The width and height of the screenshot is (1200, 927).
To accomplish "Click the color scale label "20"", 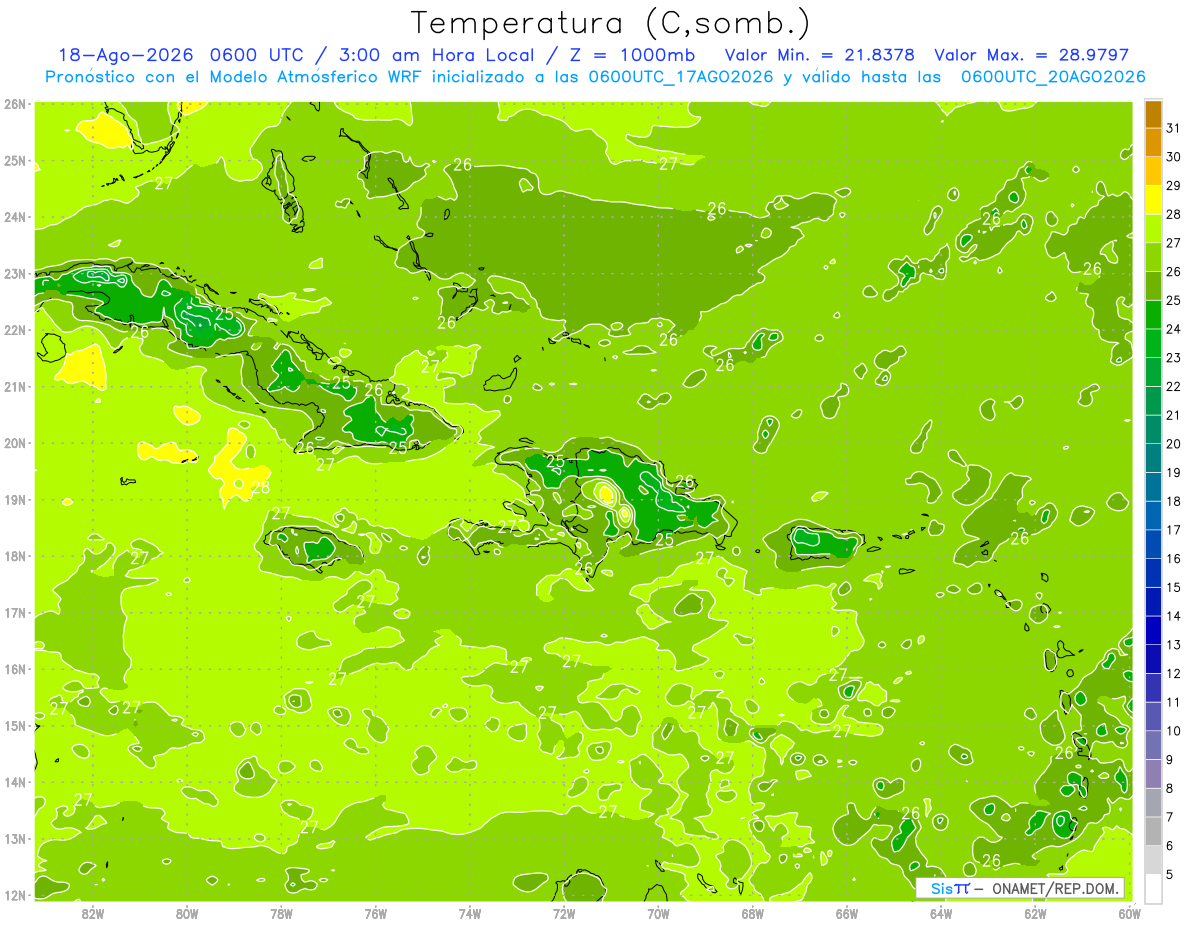I will coord(1173,444).
